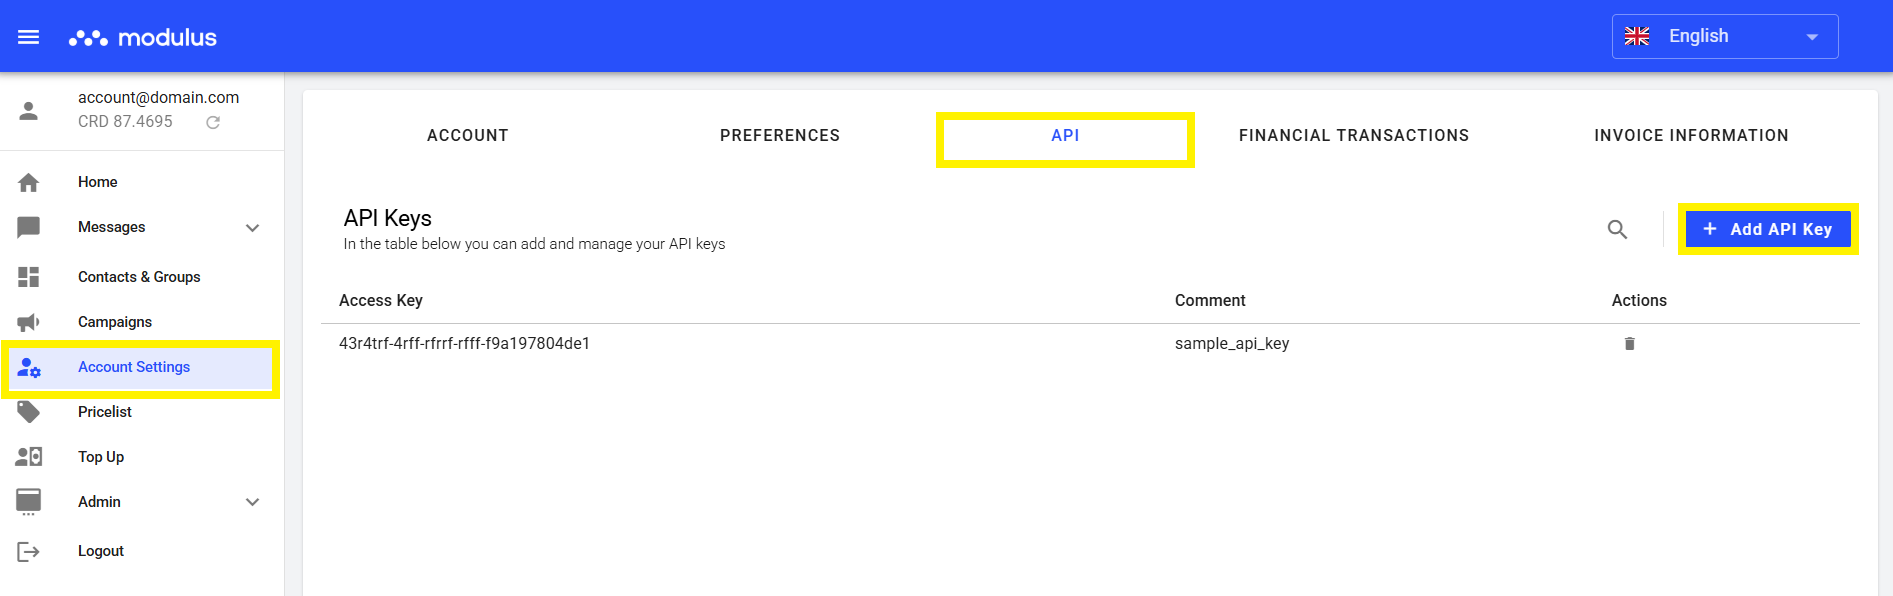Expand the Messages submenu

coord(252,228)
